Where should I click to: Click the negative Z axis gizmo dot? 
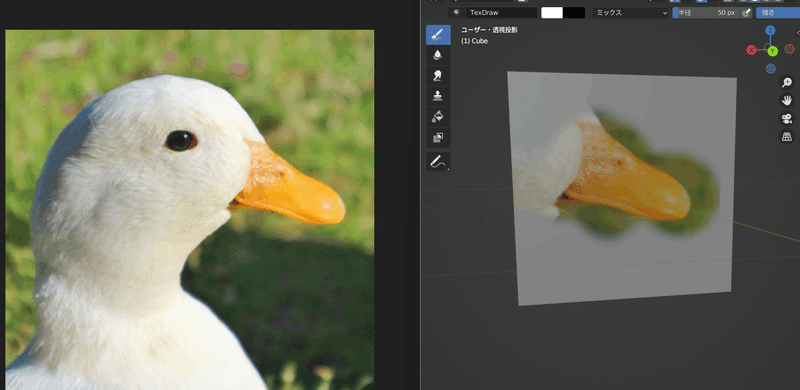[771, 68]
